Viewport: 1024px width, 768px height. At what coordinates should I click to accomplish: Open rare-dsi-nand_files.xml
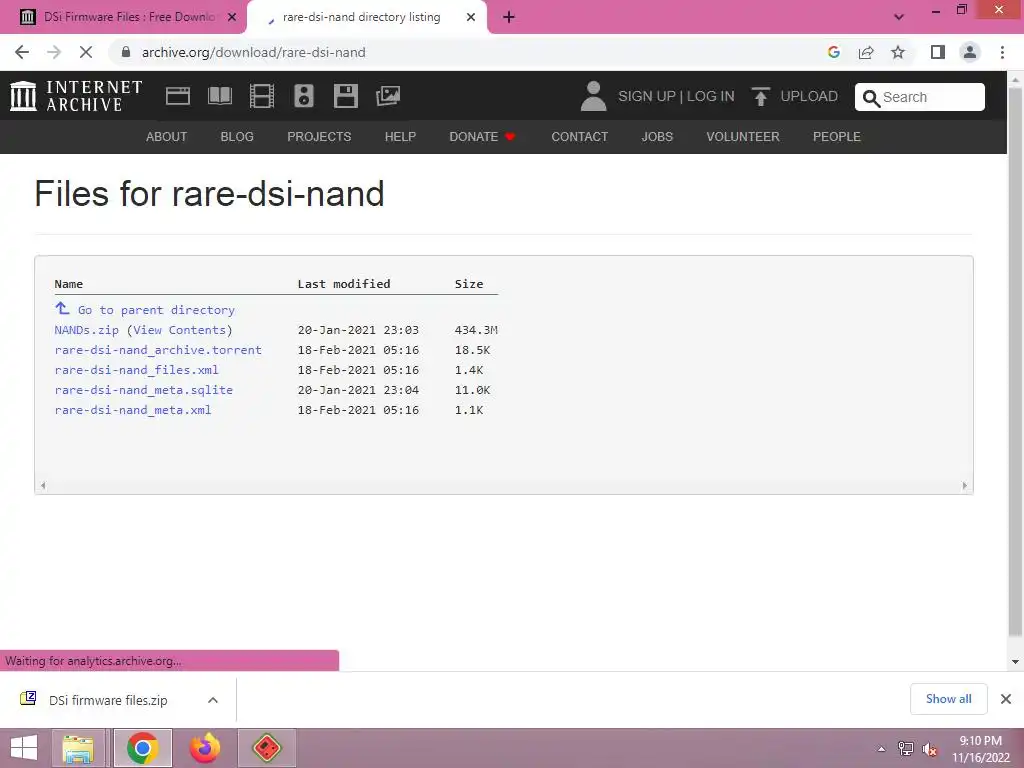(136, 370)
